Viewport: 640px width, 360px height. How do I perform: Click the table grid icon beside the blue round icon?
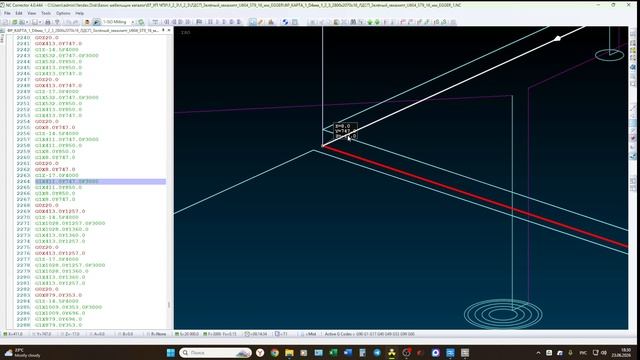(295, 22)
